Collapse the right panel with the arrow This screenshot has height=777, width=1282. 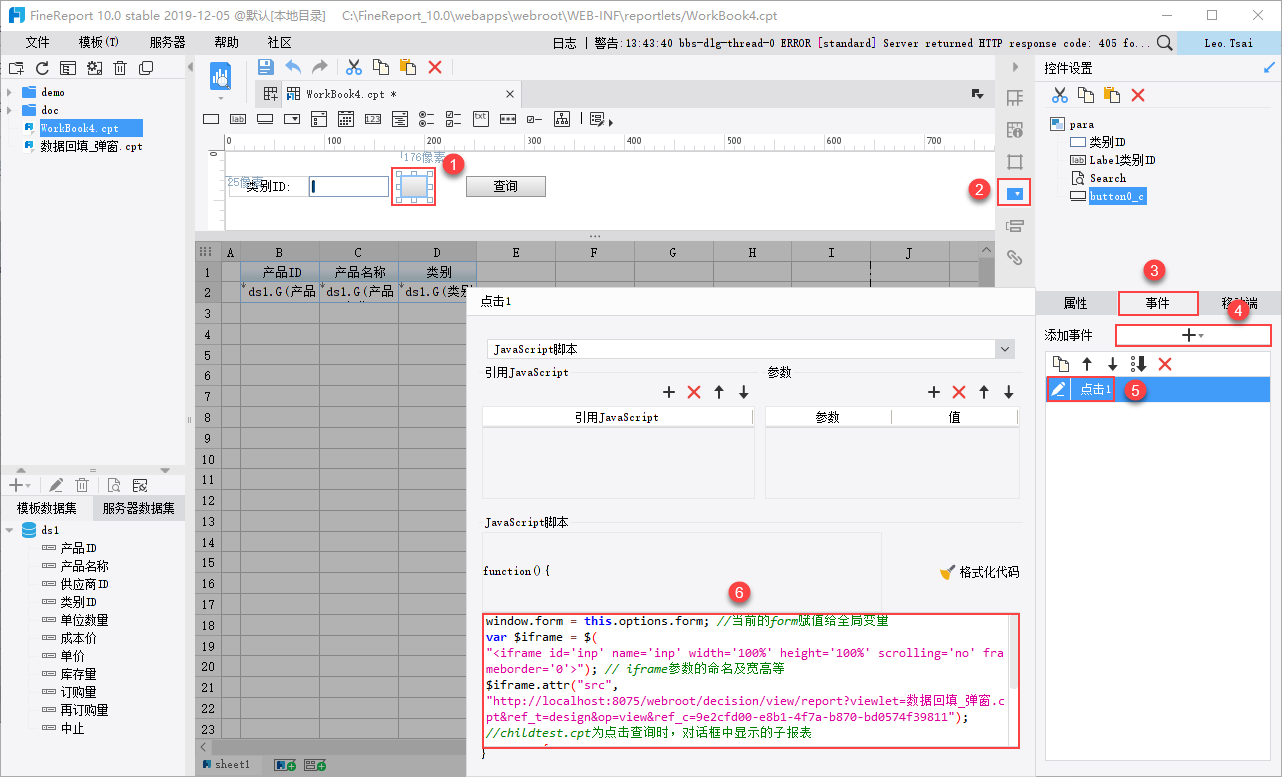(1015, 67)
